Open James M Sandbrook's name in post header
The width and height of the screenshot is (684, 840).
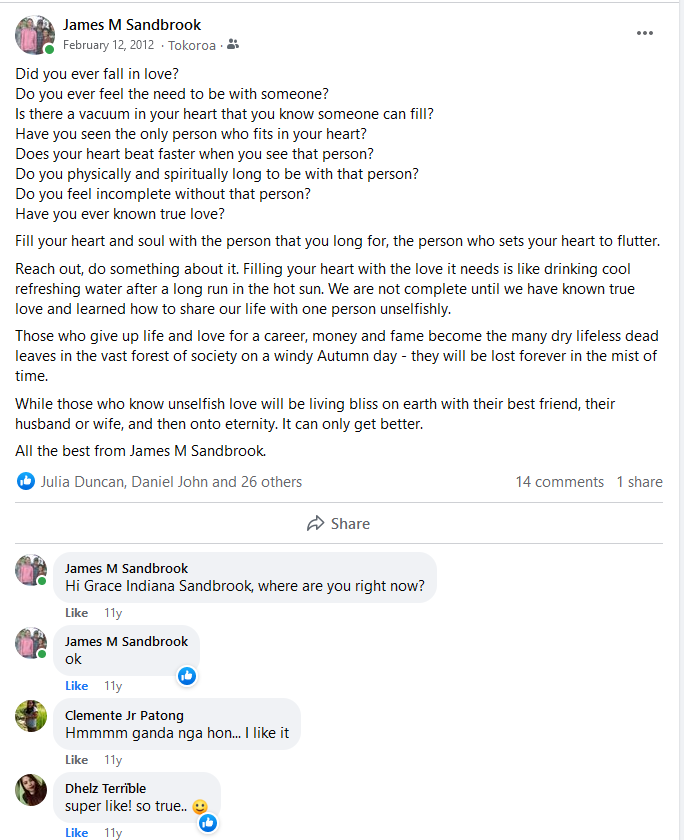point(132,25)
